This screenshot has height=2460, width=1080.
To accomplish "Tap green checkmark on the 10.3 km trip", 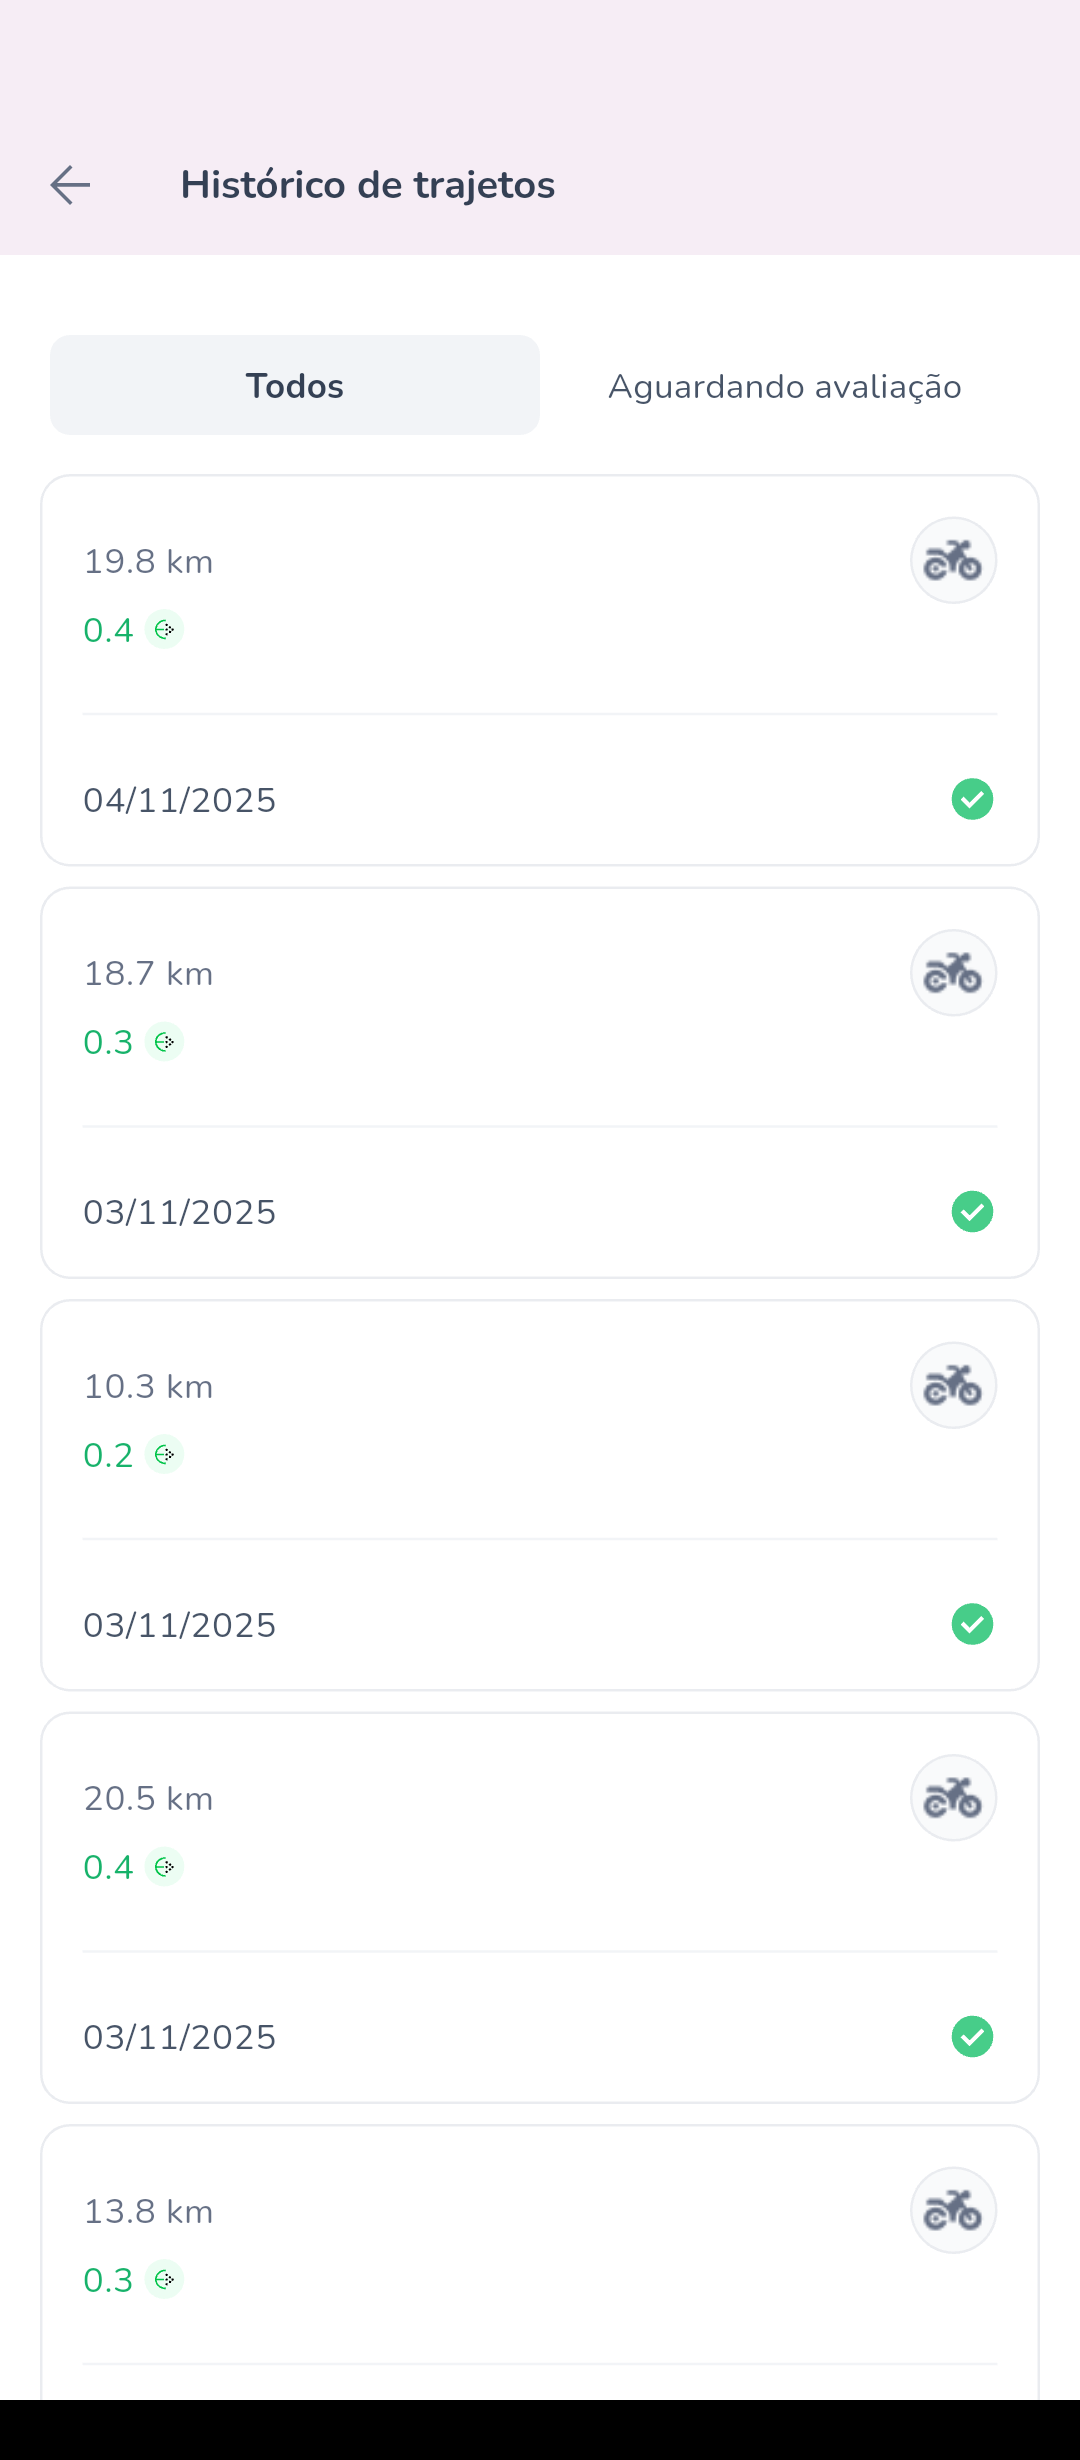I will (x=972, y=1624).
